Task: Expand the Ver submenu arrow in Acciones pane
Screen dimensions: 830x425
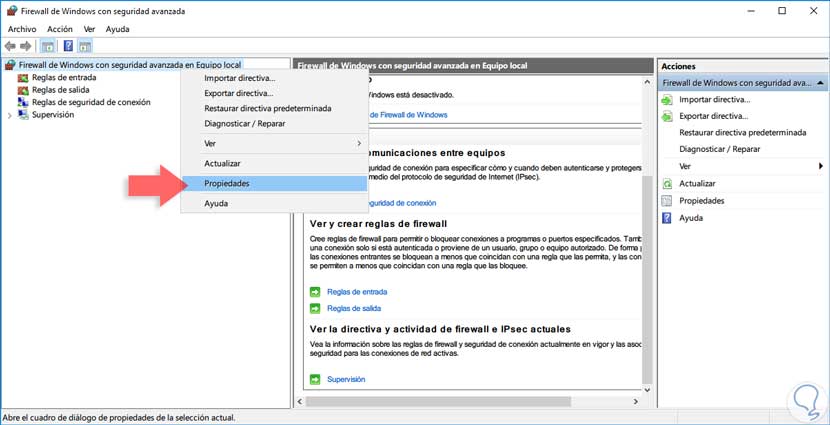Action: [x=820, y=166]
